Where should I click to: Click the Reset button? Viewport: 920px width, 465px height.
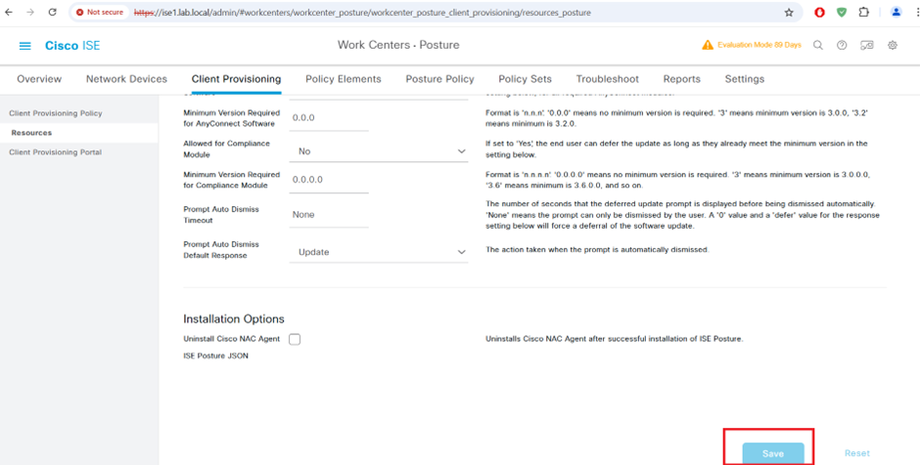(x=857, y=453)
